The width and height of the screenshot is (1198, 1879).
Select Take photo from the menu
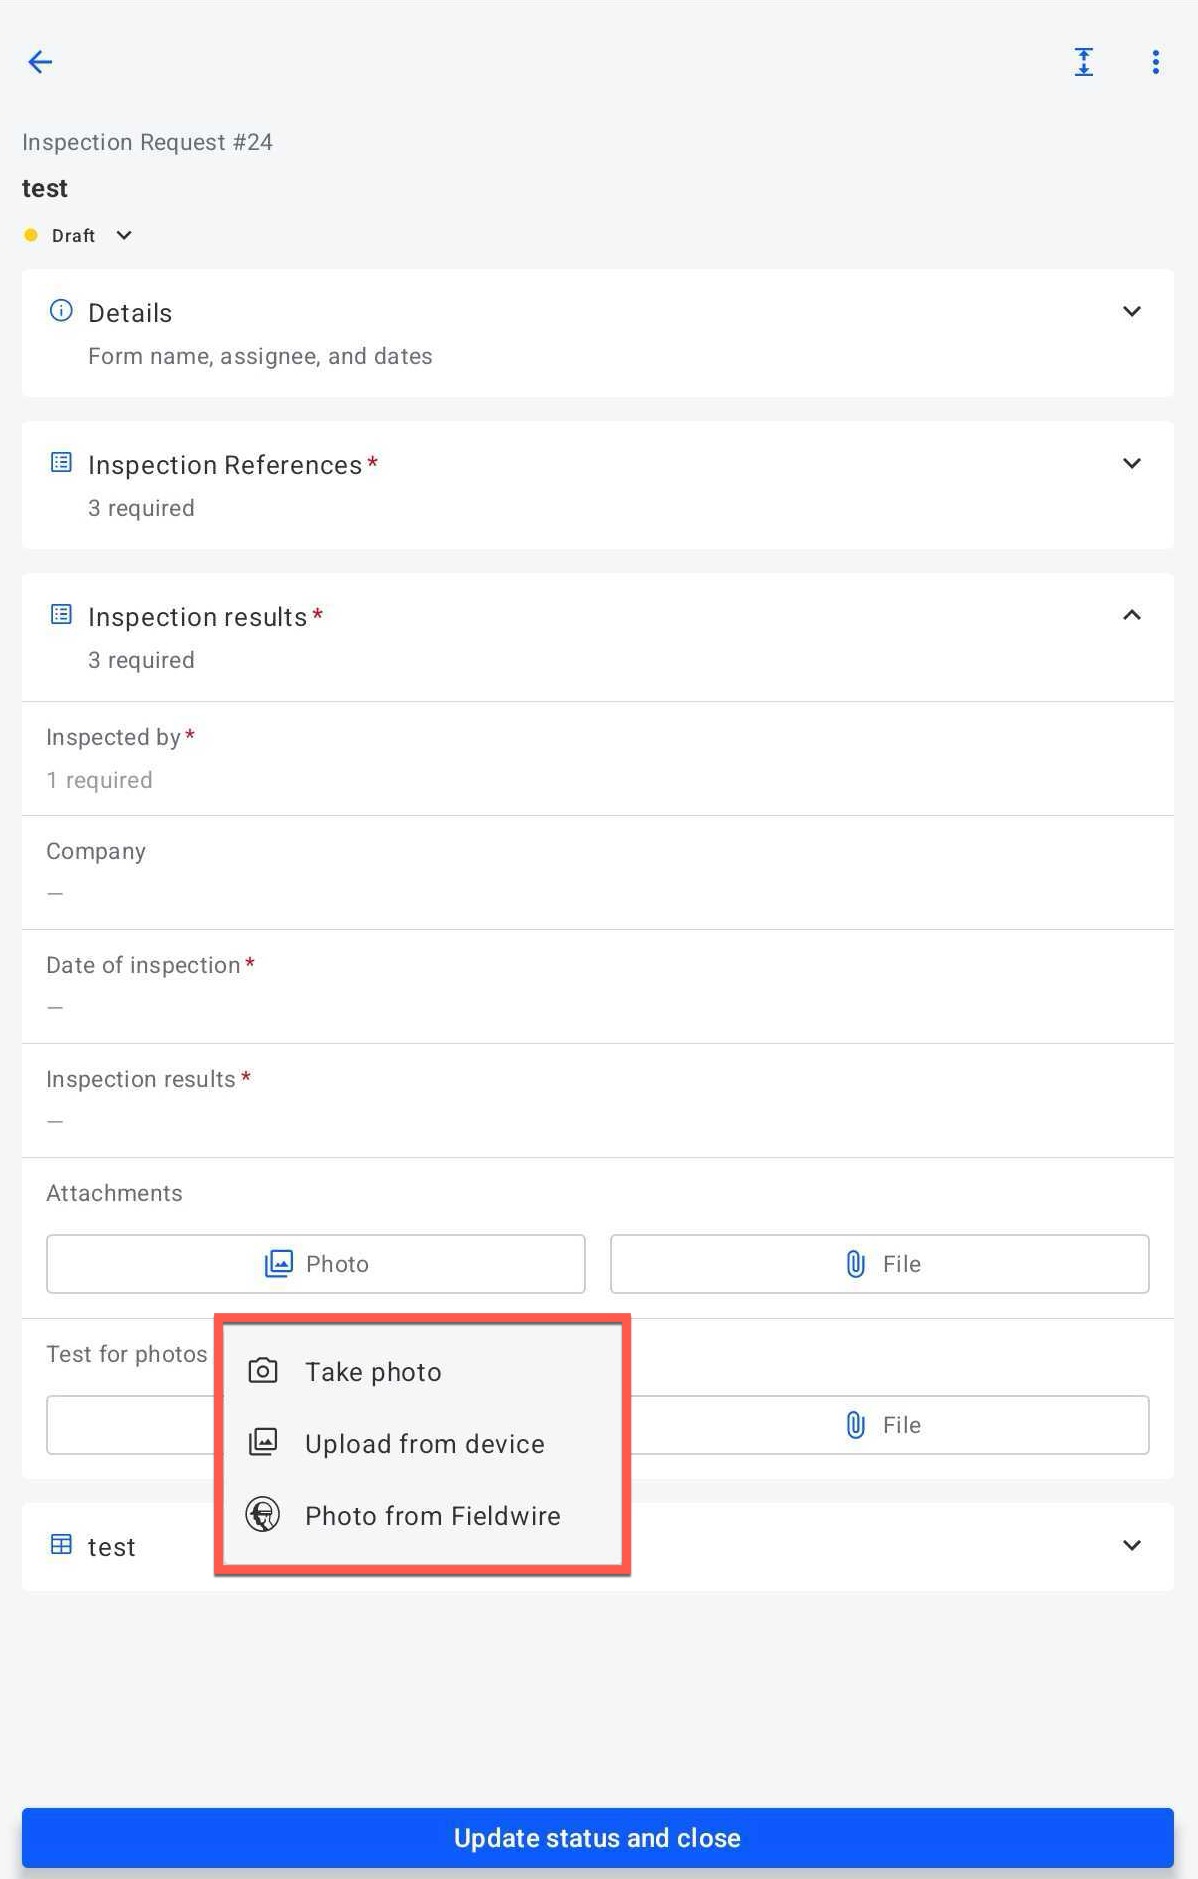[x=372, y=1371]
